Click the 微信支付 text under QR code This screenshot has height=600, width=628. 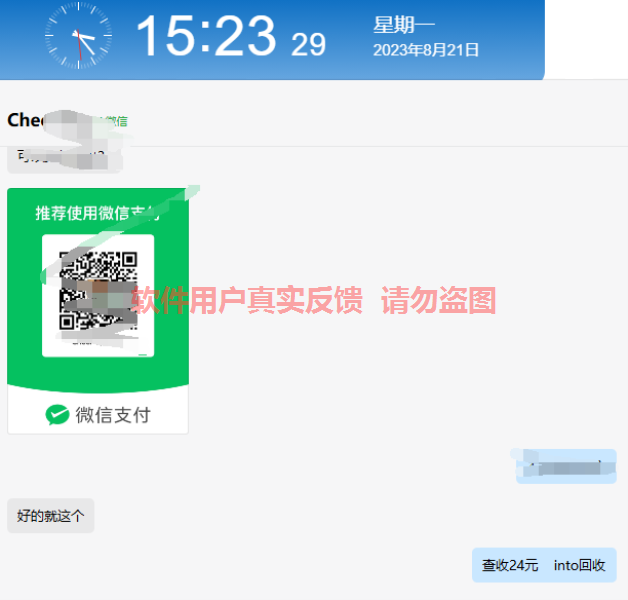click(113, 415)
